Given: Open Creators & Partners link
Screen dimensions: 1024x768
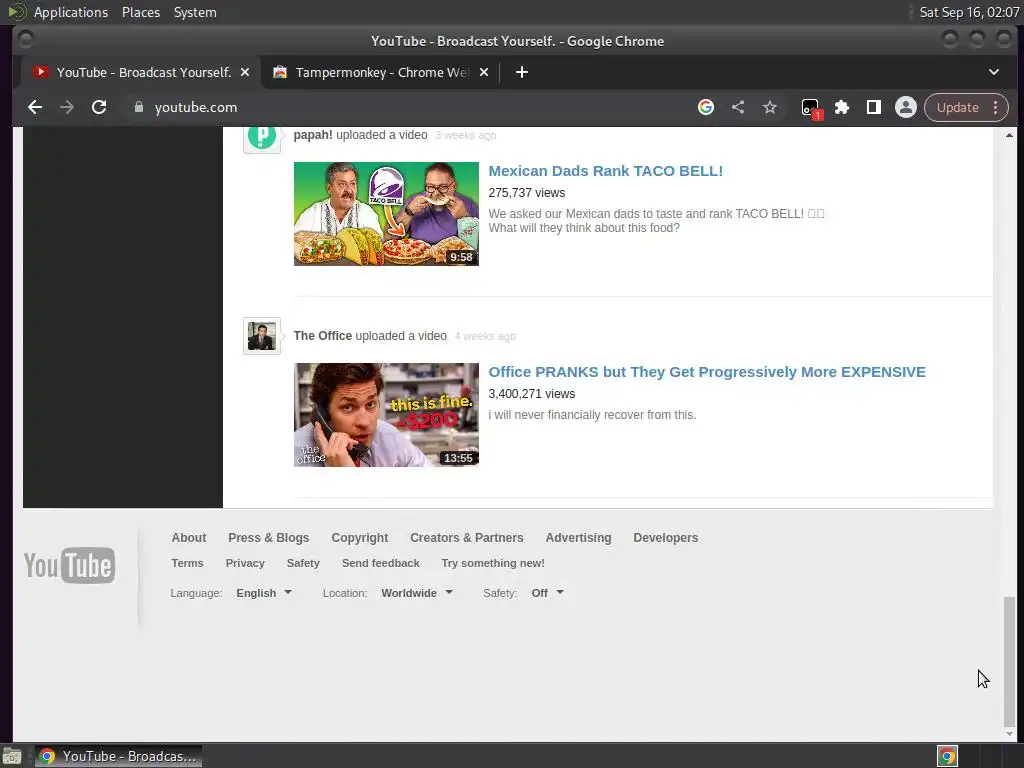Looking at the screenshot, I should pos(466,537).
